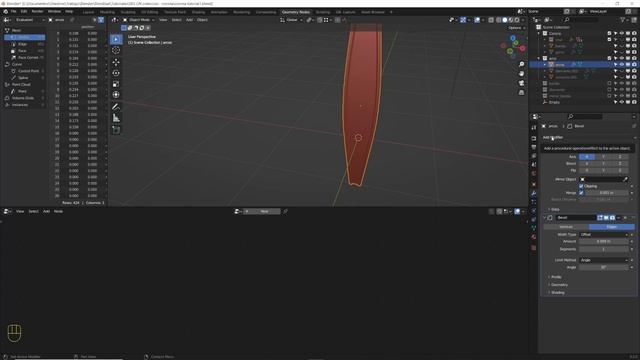
Task: Select the Move tool in viewport toolbar
Action: tap(116, 62)
